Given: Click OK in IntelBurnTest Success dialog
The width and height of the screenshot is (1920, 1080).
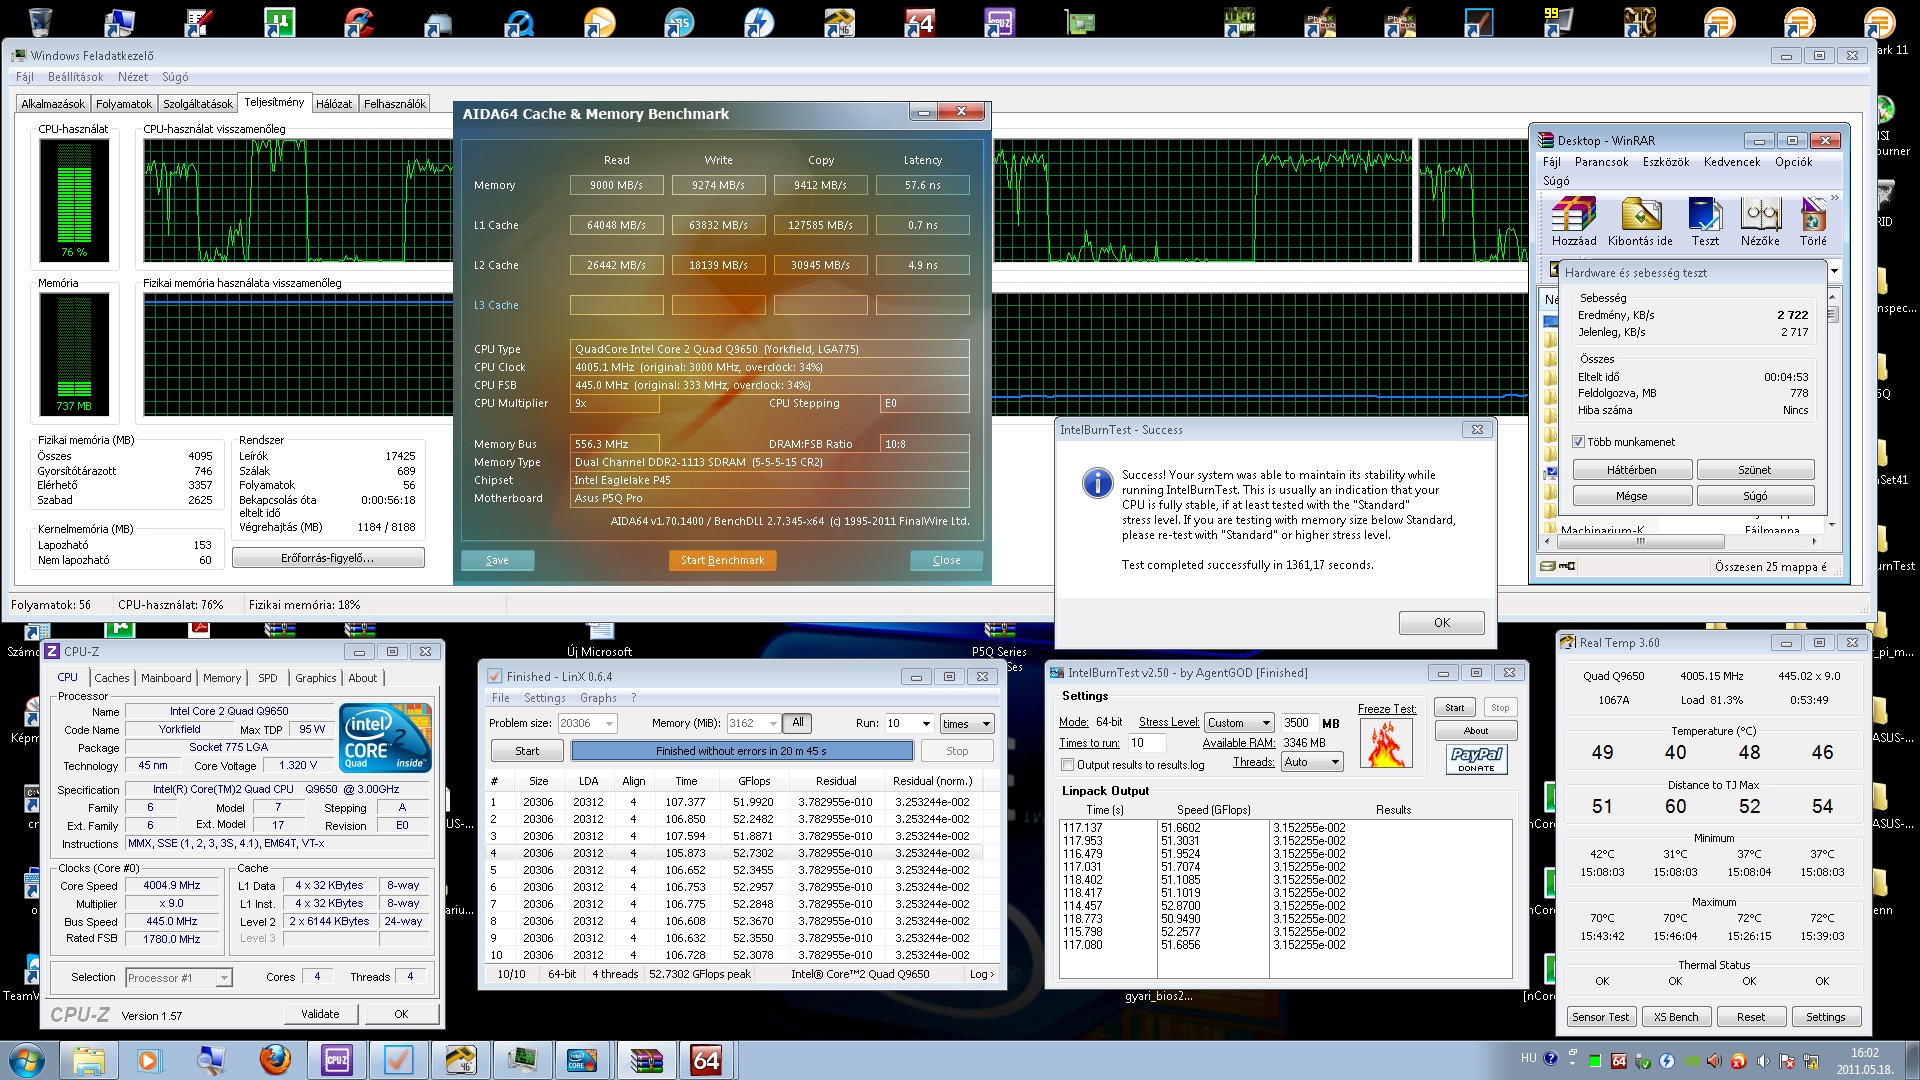Looking at the screenshot, I should tap(1441, 622).
